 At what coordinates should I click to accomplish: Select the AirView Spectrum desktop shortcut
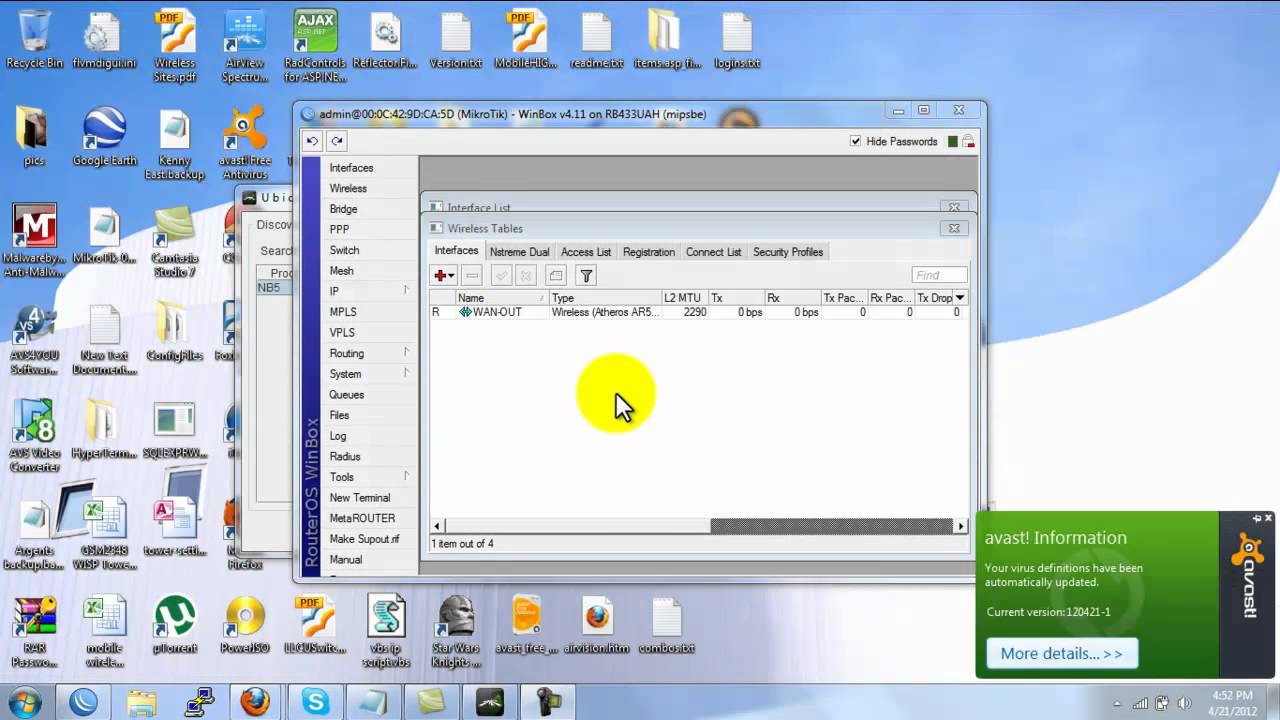tap(245, 46)
